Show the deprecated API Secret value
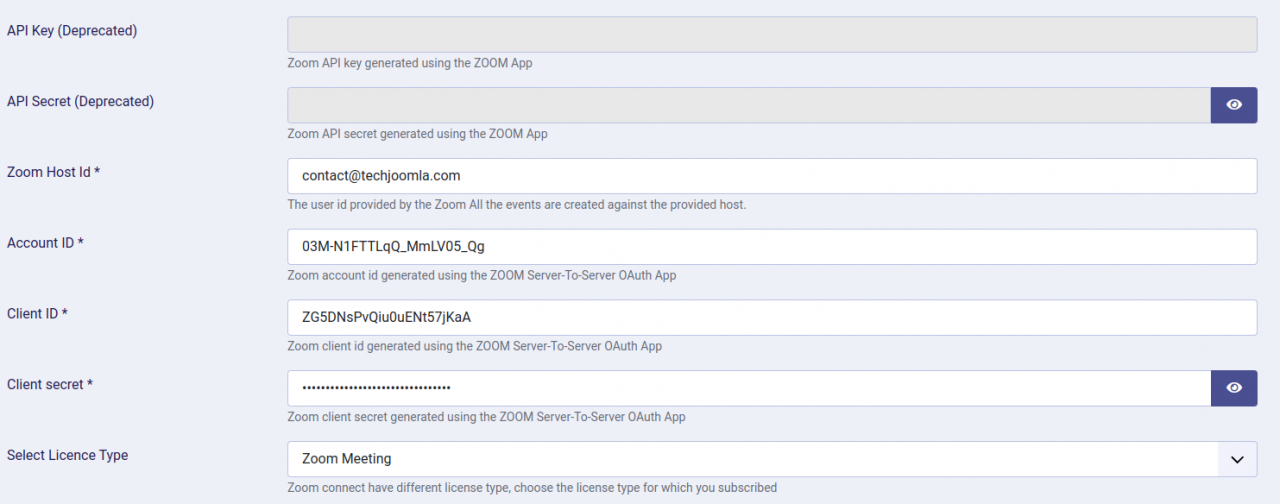Image resolution: width=1280 pixels, height=504 pixels. (x=1234, y=105)
